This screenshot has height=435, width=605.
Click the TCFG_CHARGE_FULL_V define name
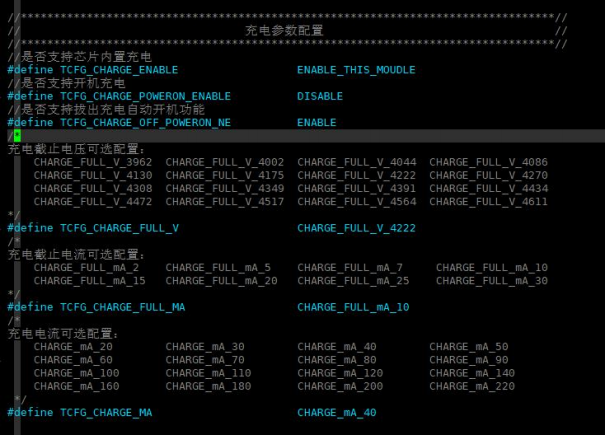click(120, 228)
